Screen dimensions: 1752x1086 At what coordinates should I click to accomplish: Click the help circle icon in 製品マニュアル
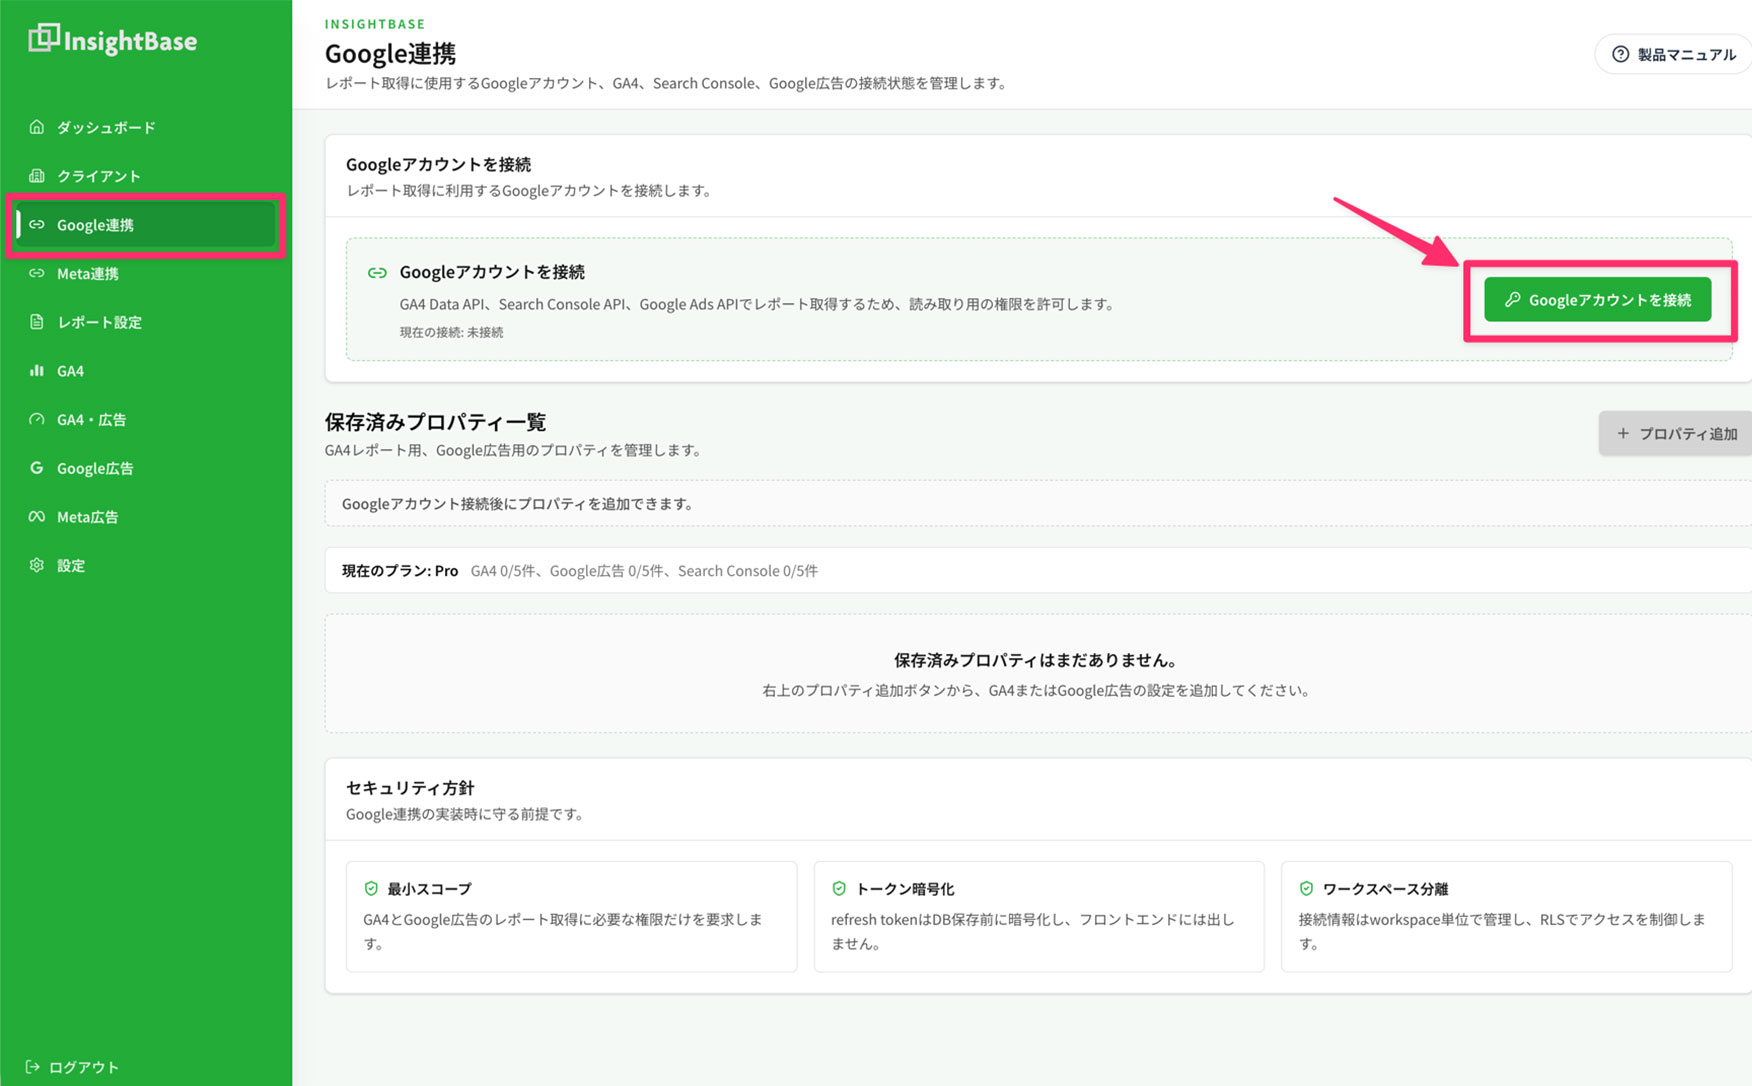coord(1620,54)
